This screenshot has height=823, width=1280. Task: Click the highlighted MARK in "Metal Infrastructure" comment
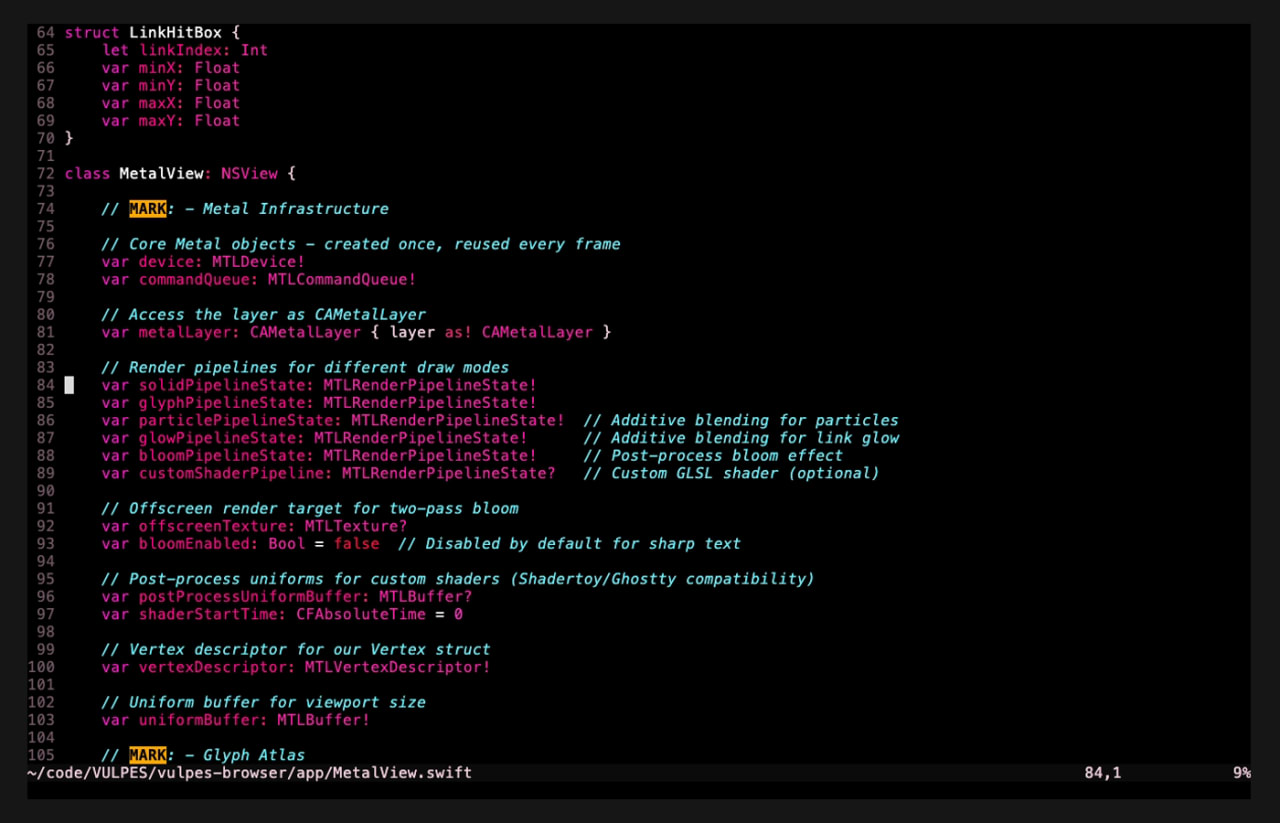[148, 209]
